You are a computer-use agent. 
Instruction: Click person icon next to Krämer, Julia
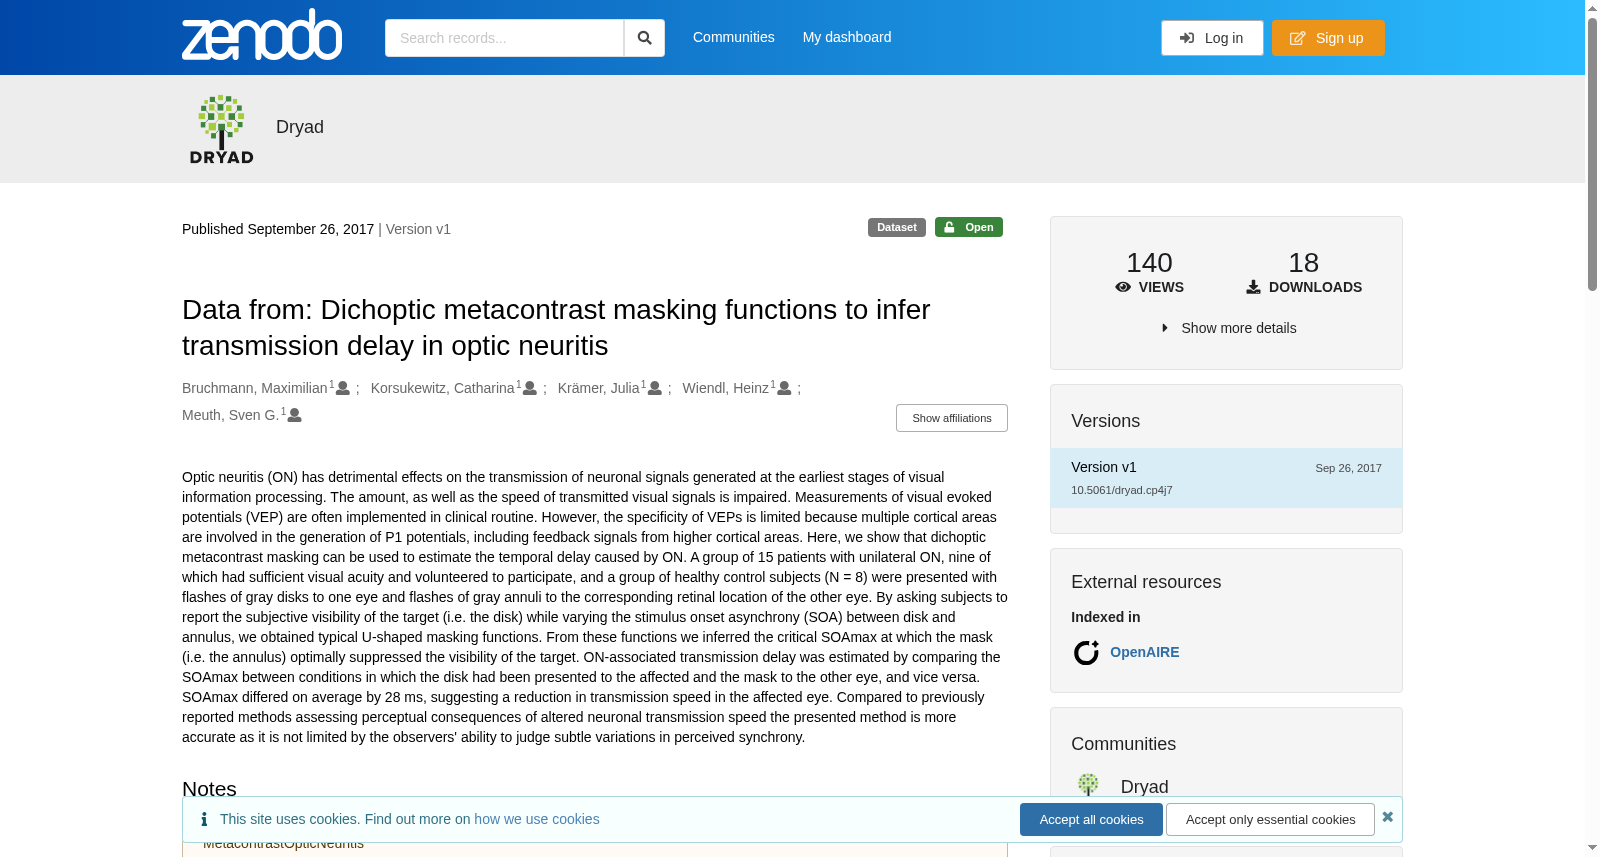pyautogui.click(x=655, y=388)
